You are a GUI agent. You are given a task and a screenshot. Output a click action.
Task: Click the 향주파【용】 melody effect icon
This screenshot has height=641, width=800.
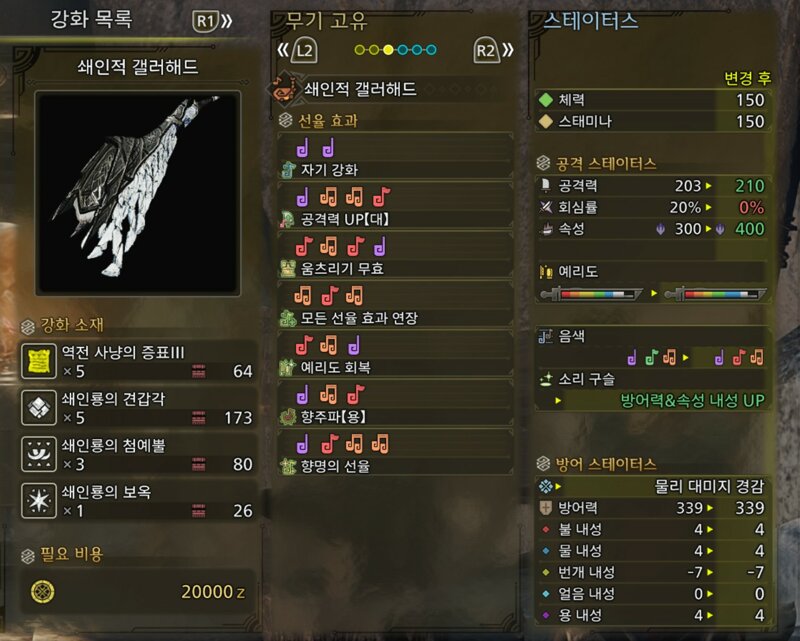tap(288, 416)
